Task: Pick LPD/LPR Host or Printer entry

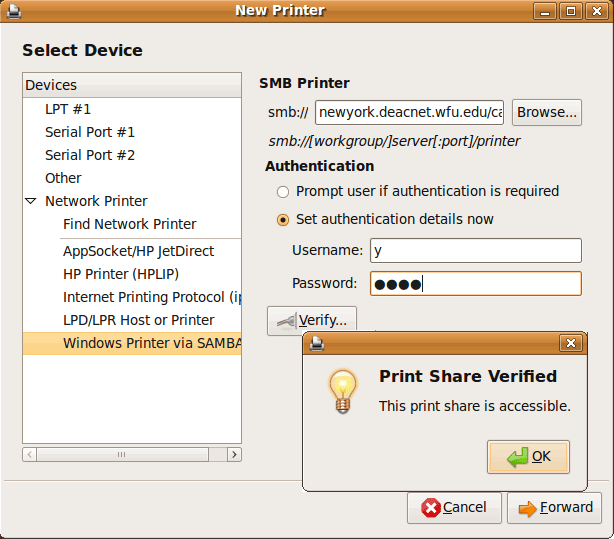Action: click(139, 320)
